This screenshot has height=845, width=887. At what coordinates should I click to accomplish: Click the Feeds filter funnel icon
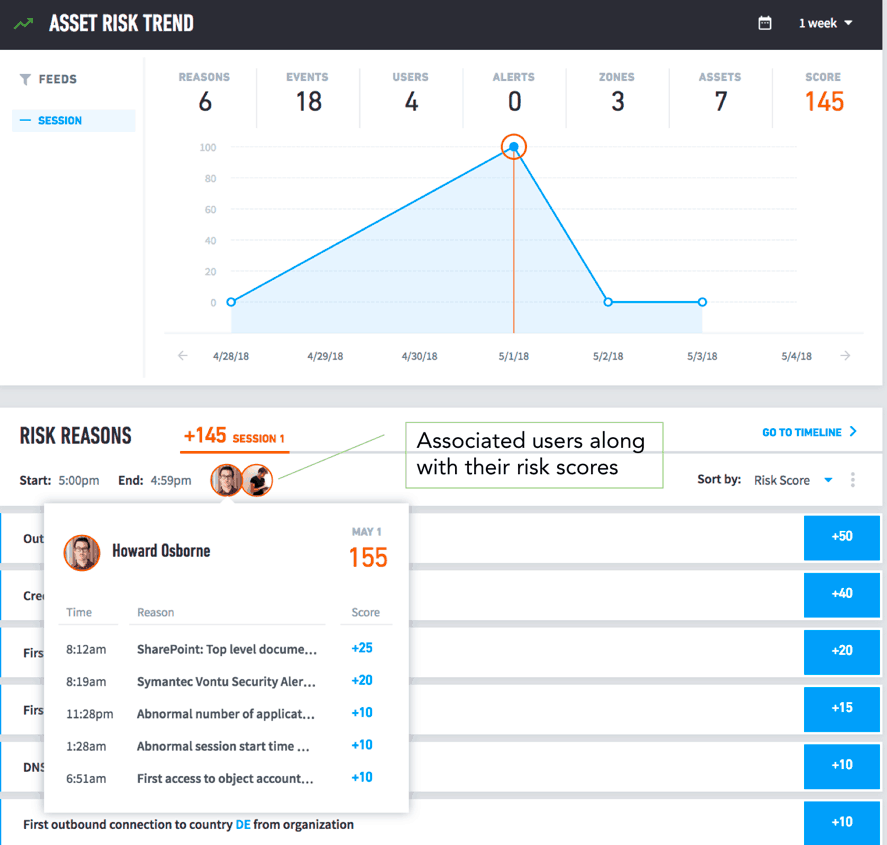[25, 79]
